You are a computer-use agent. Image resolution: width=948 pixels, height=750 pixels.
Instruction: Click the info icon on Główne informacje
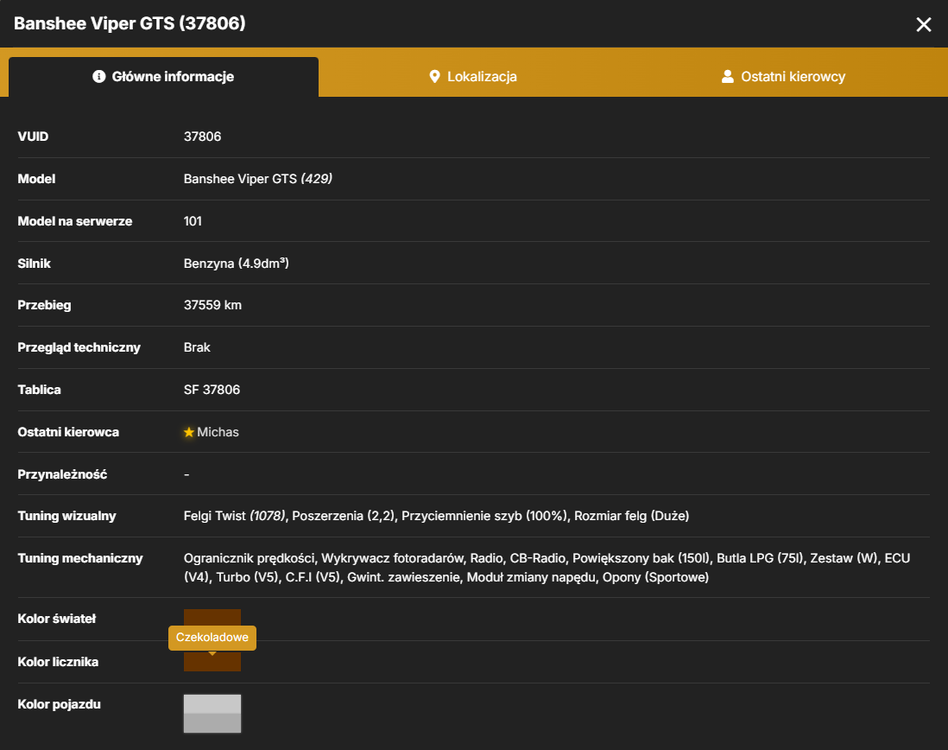[99, 76]
